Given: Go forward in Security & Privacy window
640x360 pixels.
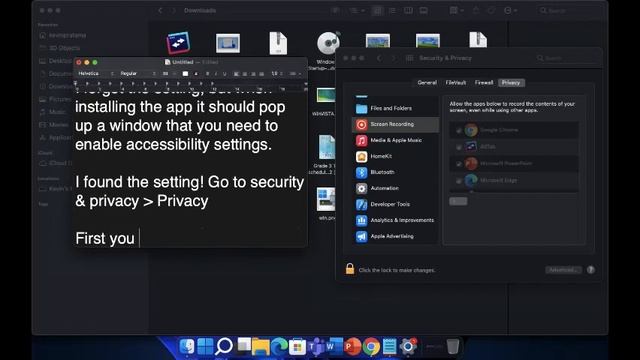Looking at the screenshot, I should (x=393, y=58).
